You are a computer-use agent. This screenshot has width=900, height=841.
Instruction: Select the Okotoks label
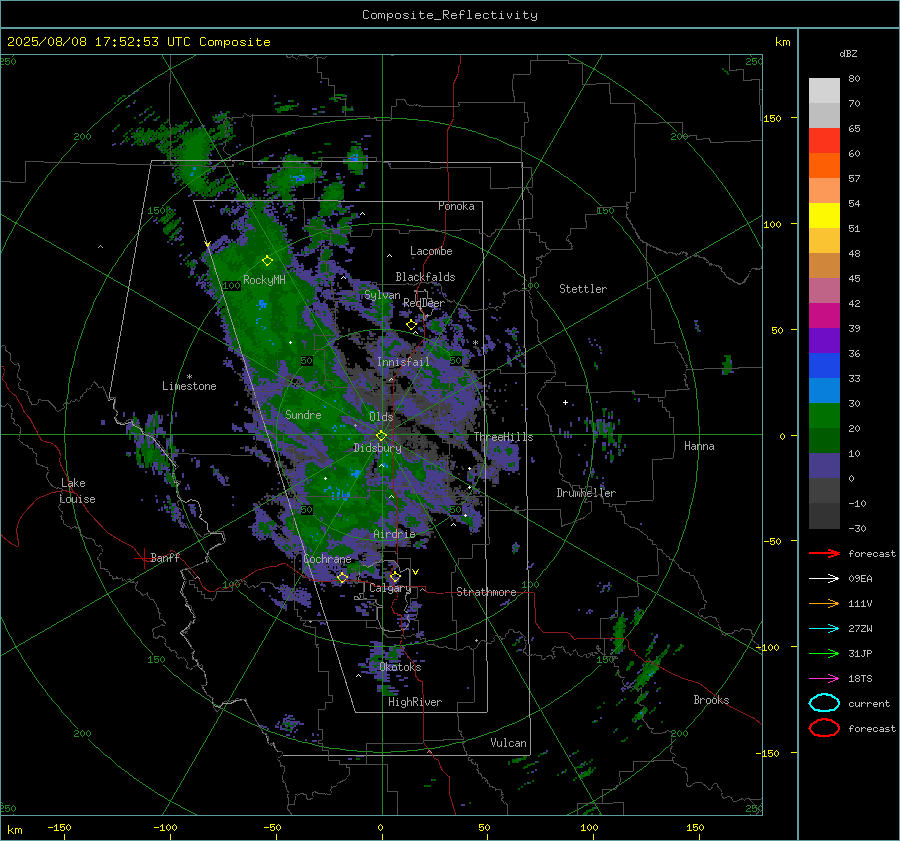pos(400,667)
